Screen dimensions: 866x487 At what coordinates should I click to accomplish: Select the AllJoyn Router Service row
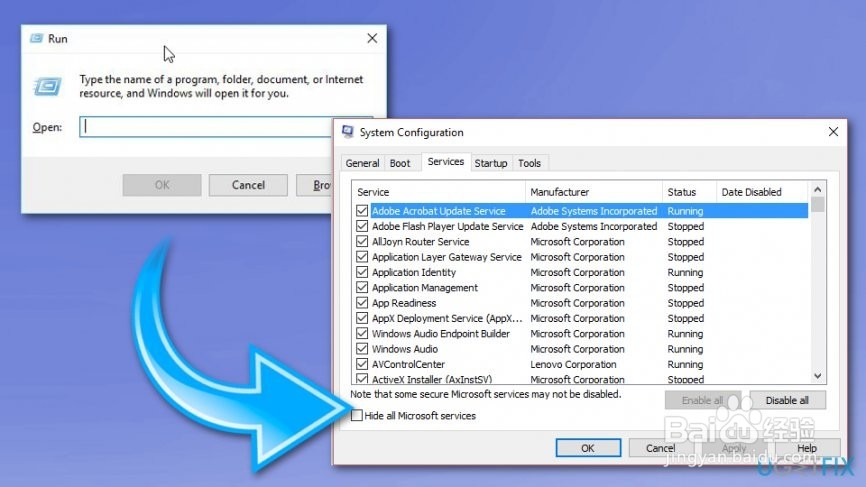(582, 242)
